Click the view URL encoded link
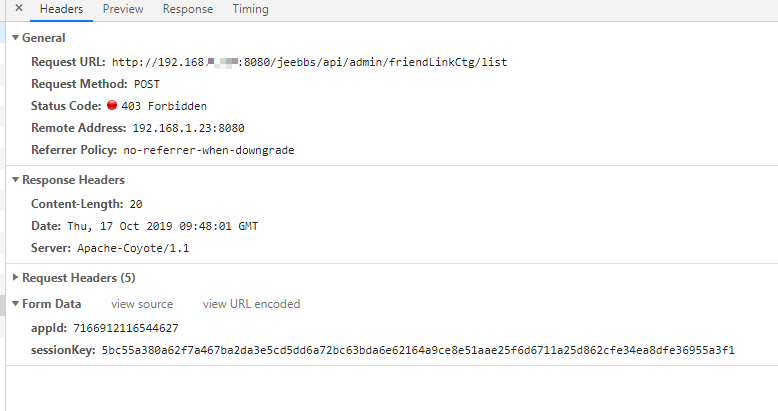 pyautogui.click(x=251, y=304)
